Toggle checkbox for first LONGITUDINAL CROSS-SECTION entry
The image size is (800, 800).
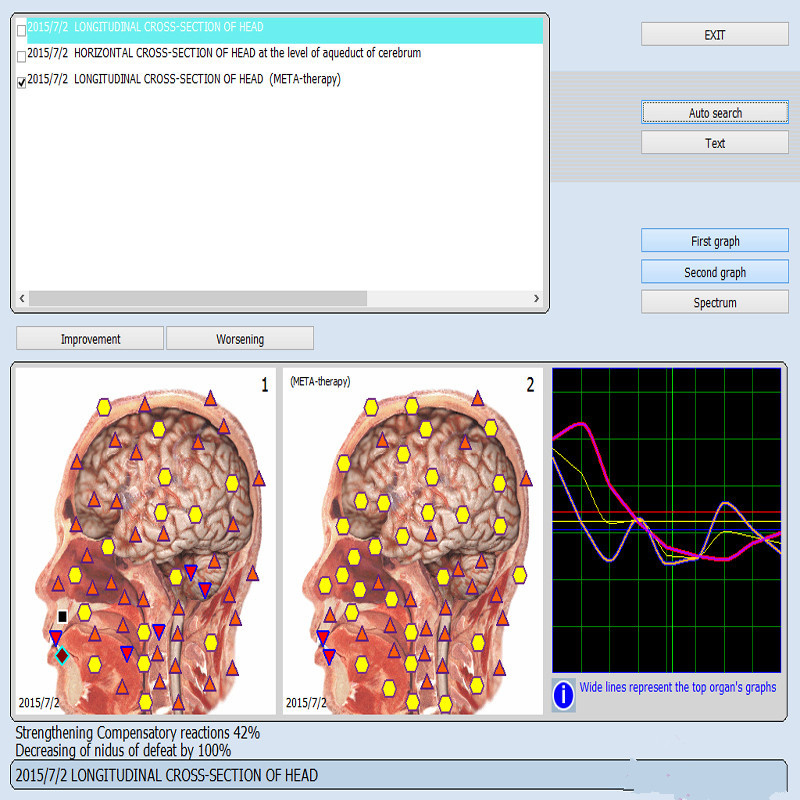coord(21,31)
